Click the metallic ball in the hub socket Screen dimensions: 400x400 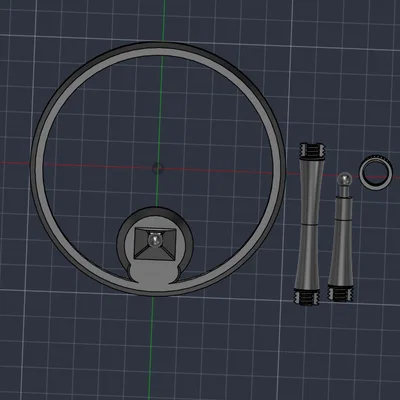[x=155, y=240]
